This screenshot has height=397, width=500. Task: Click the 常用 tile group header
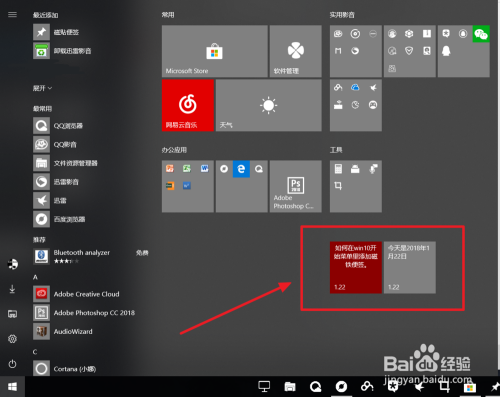point(168,15)
